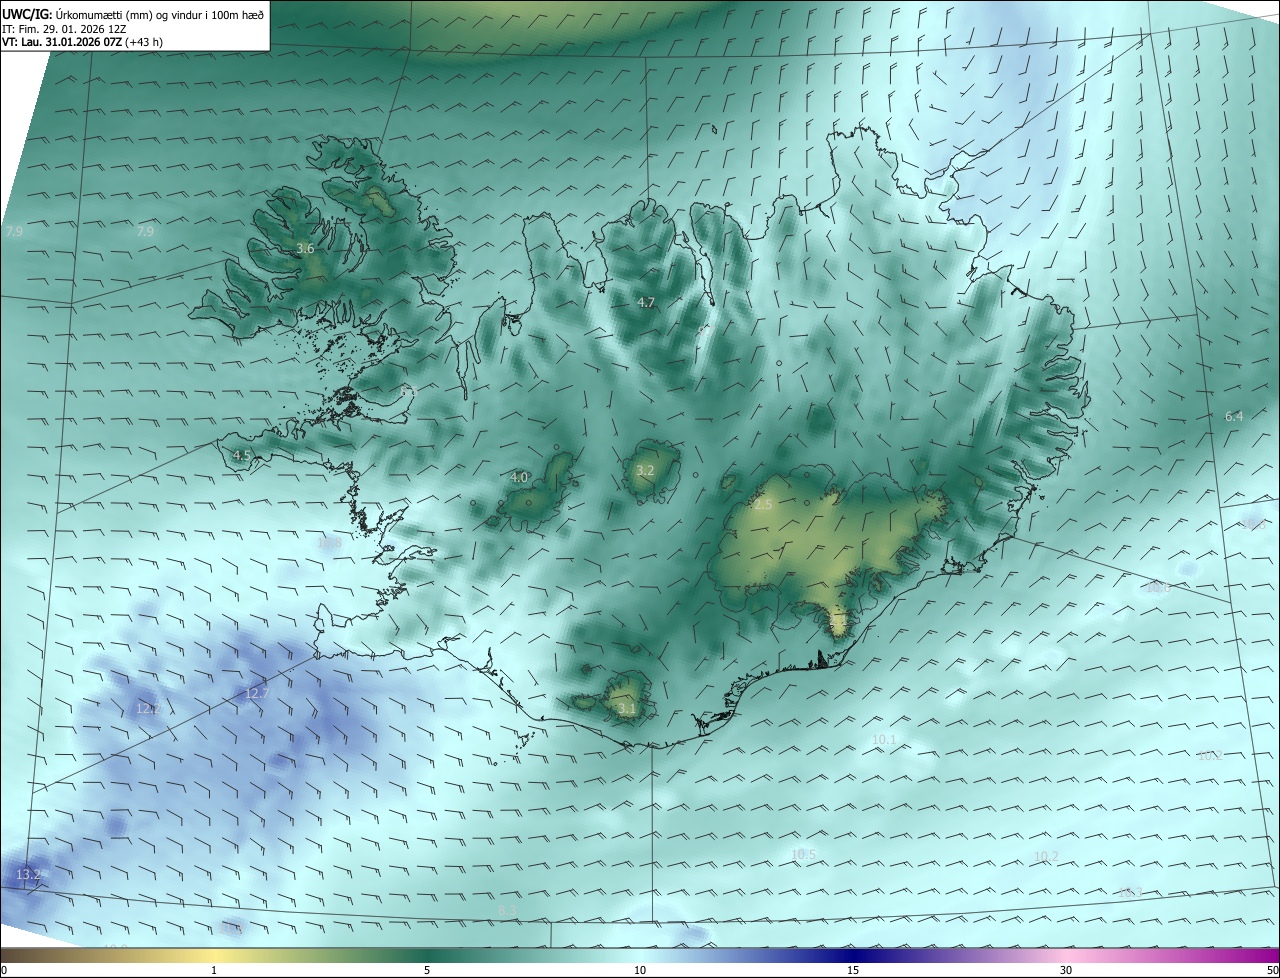The height and width of the screenshot is (978, 1280).
Task: Click the 12.2 value over the ocean
Action: click(148, 709)
